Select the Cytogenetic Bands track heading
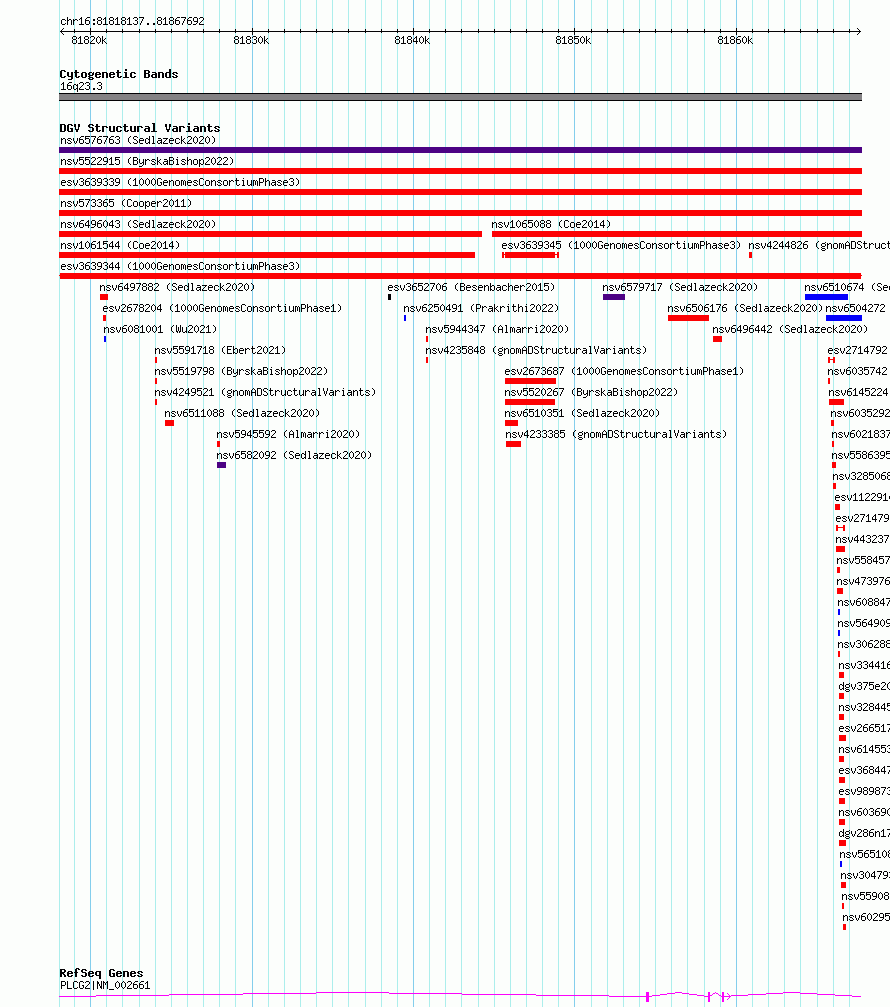This screenshot has width=890, height=1007. pos(119,74)
